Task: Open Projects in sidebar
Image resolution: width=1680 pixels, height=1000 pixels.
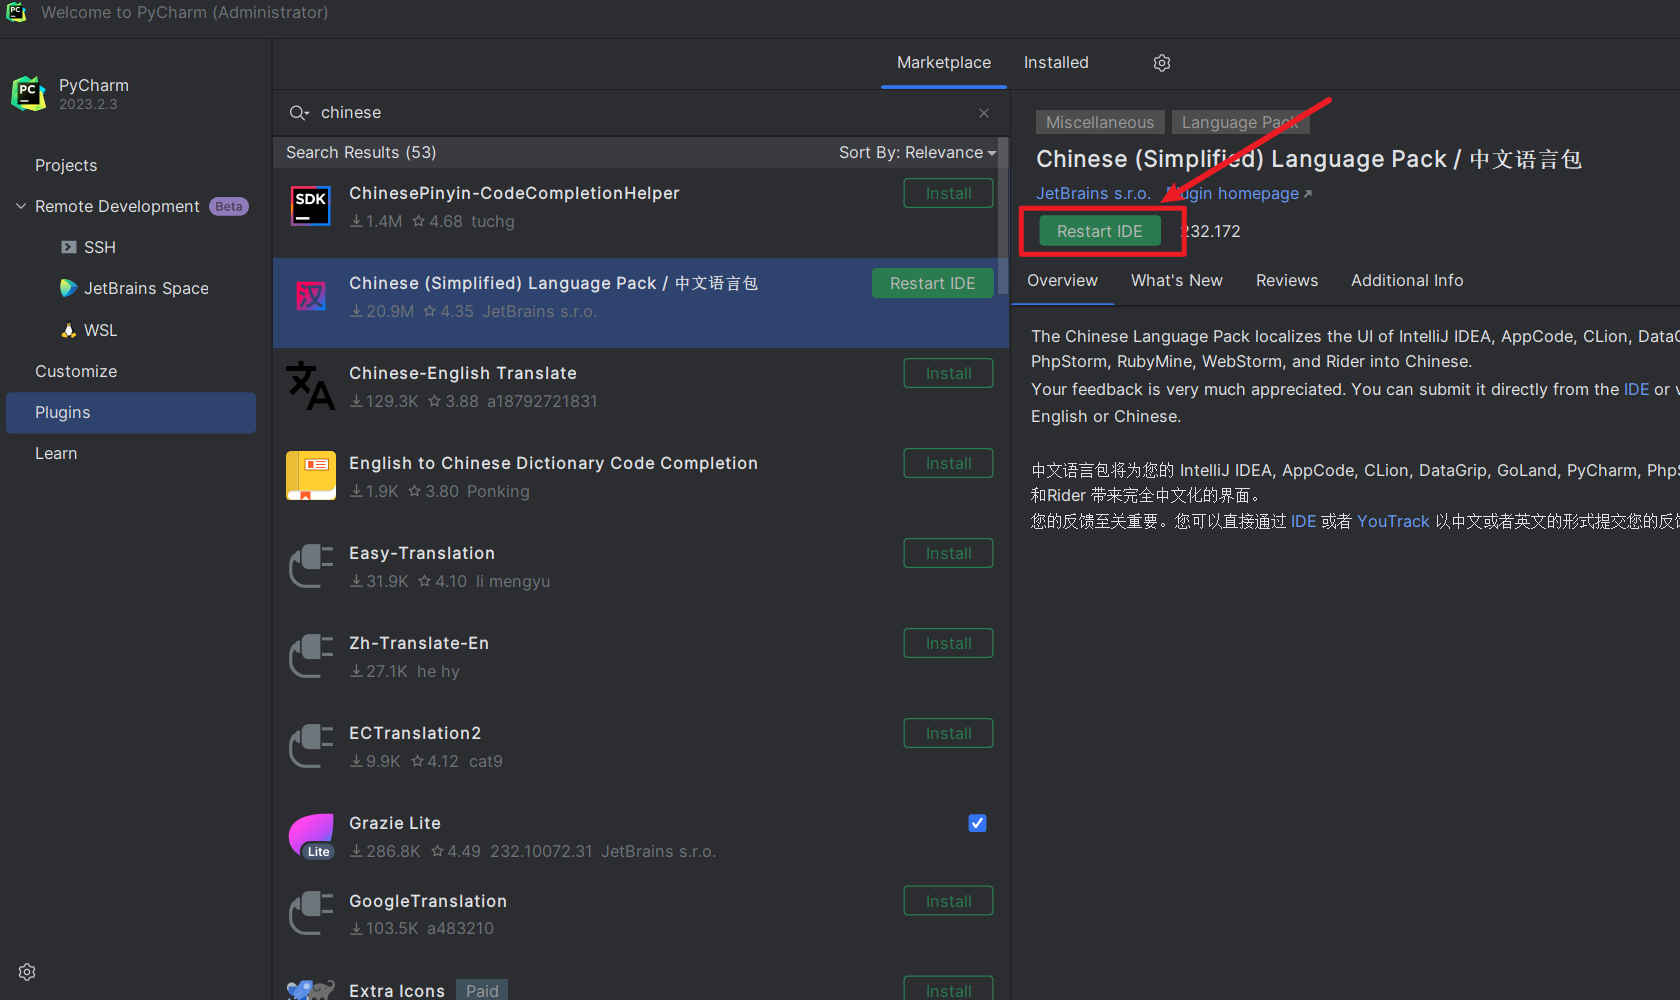Action: pyautogui.click(x=66, y=165)
